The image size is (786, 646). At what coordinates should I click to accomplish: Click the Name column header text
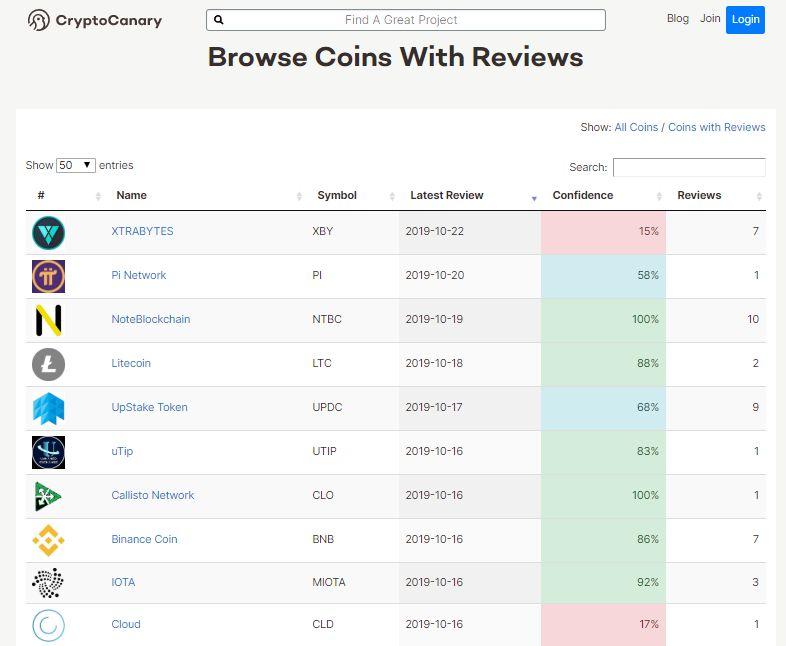(x=131, y=195)
